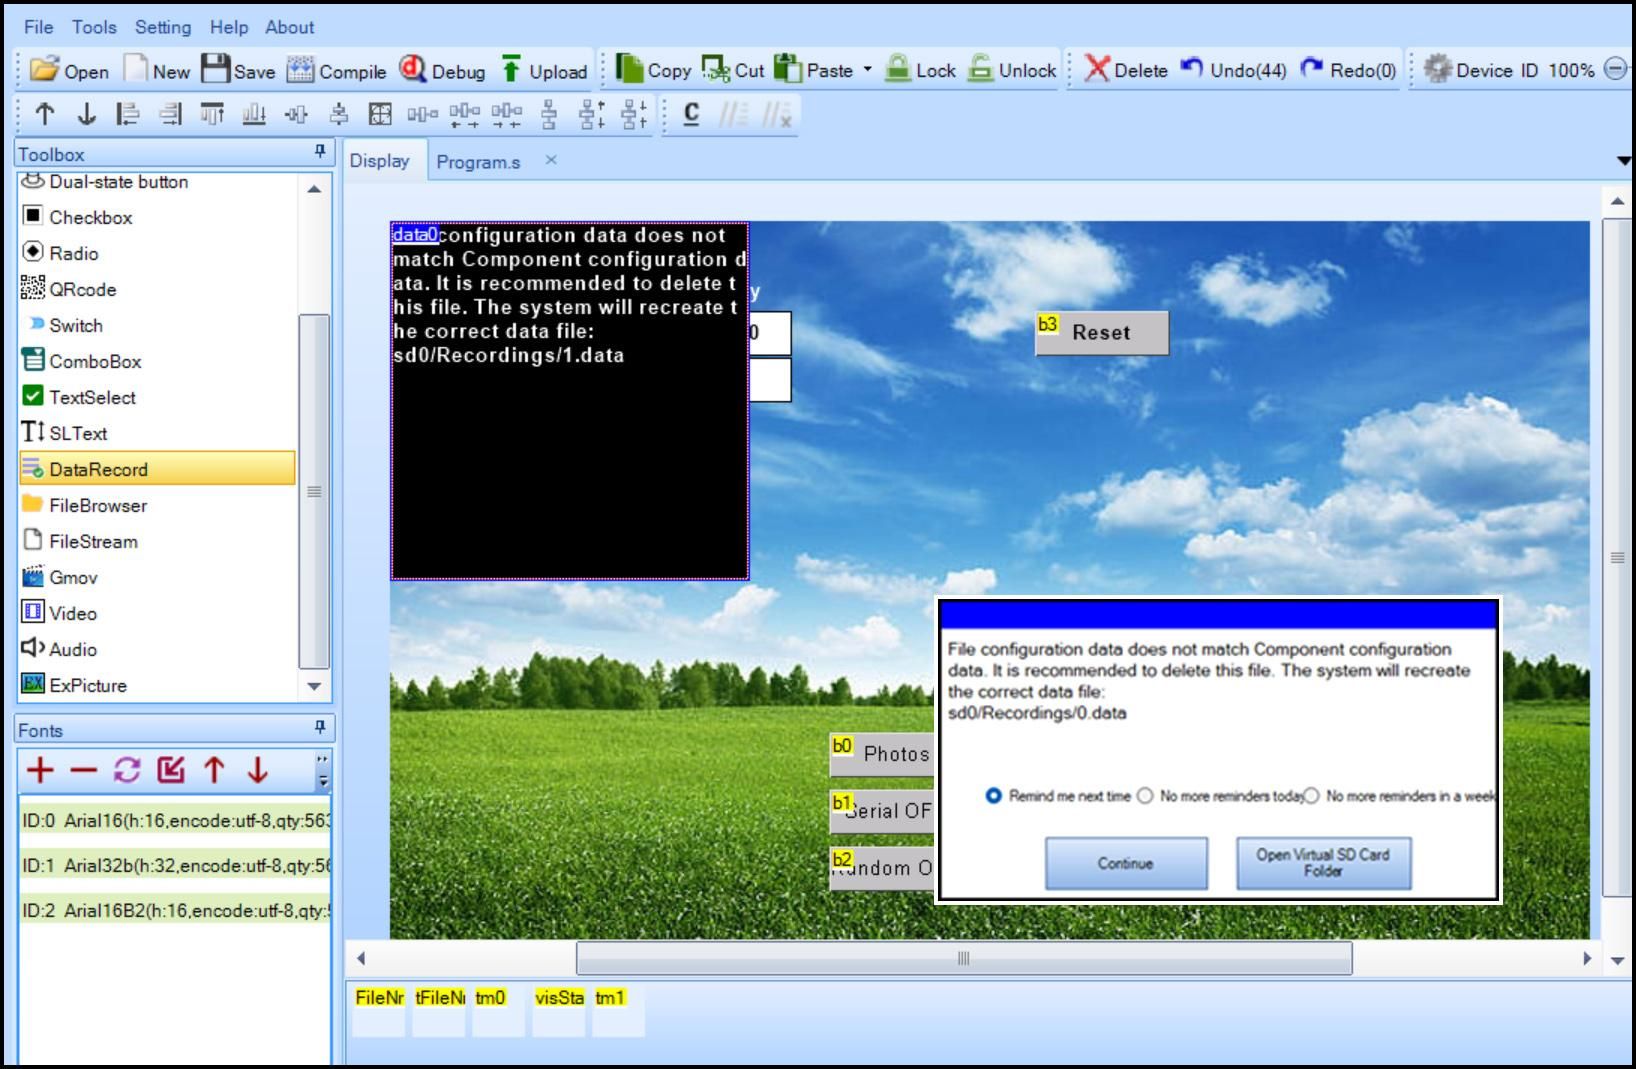Switch to the Display tab
This screenshot has width=1636, height=1069.
(380, 161)
